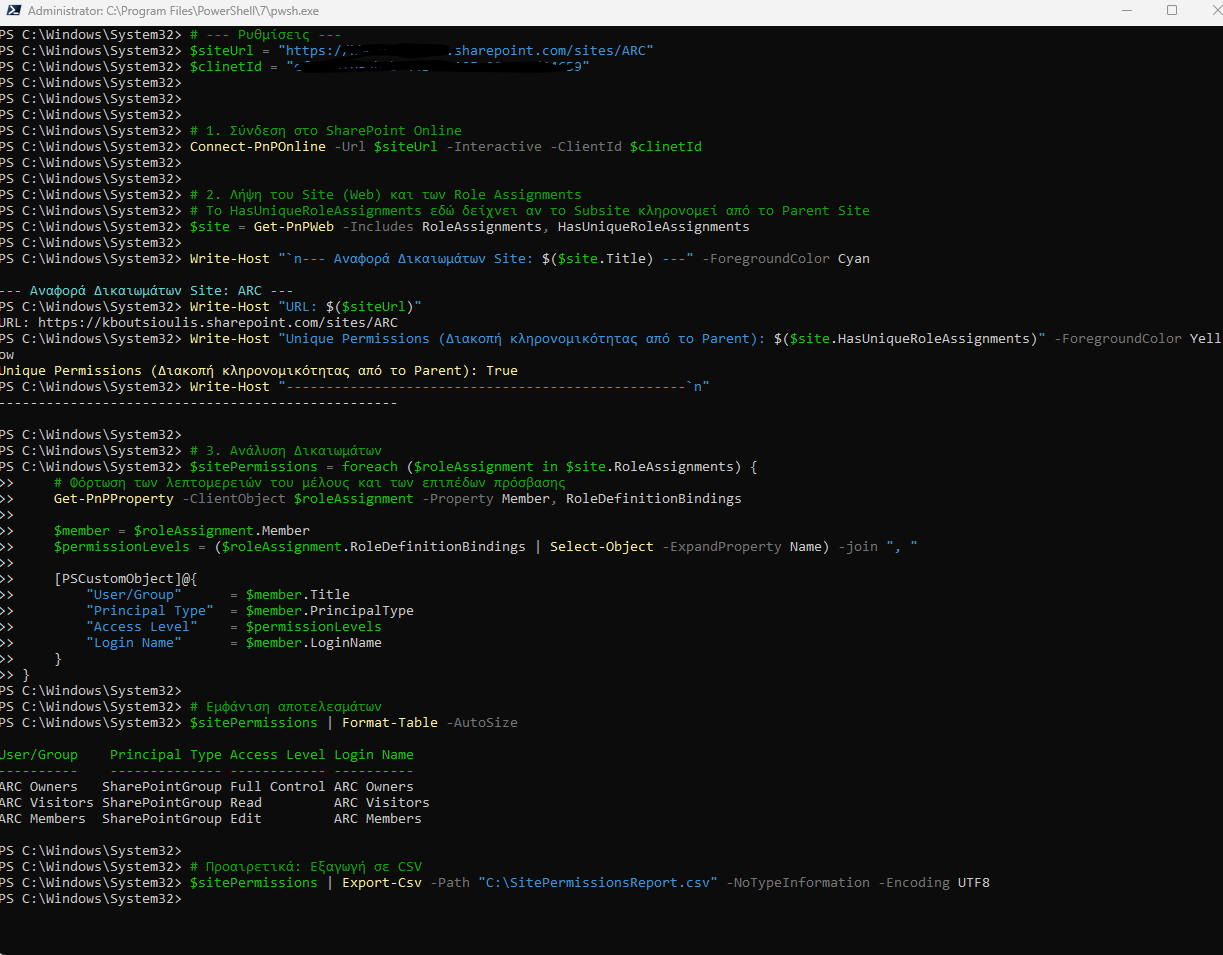Click the Export-Csv cmdlet
Viewport: 1223px width, 955px height.
tap(381, 883)
